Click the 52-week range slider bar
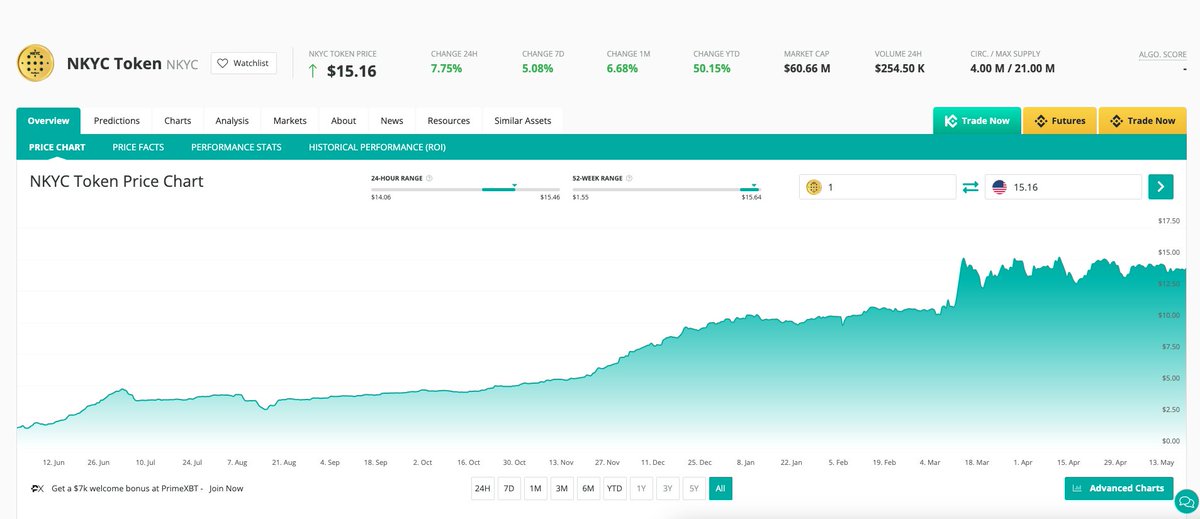The height and width of the screenshot is (519, 1200). point(666,189)
